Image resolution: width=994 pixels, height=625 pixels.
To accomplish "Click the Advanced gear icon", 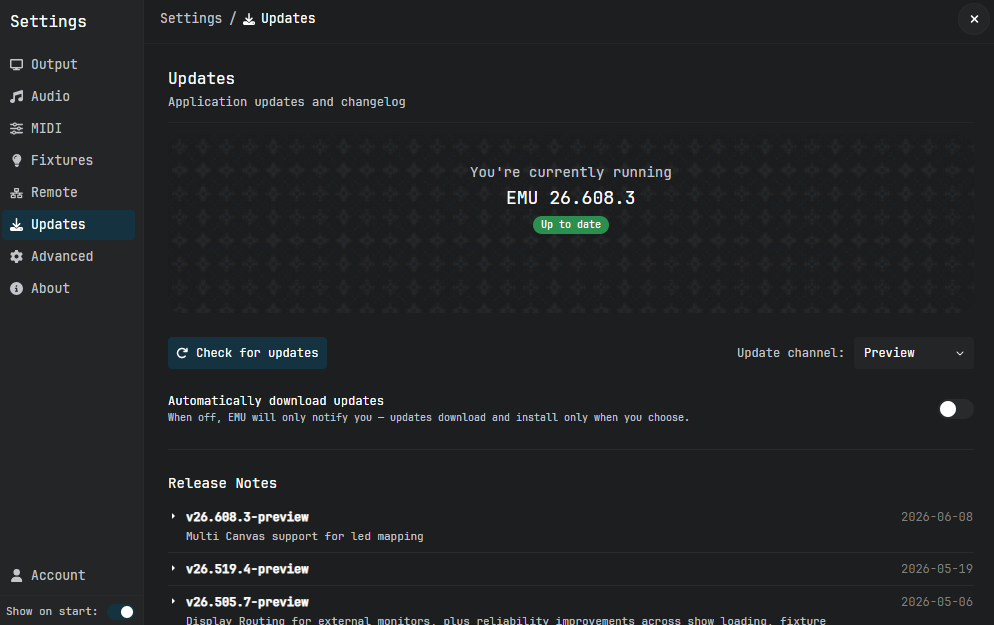I will point(16,256).
